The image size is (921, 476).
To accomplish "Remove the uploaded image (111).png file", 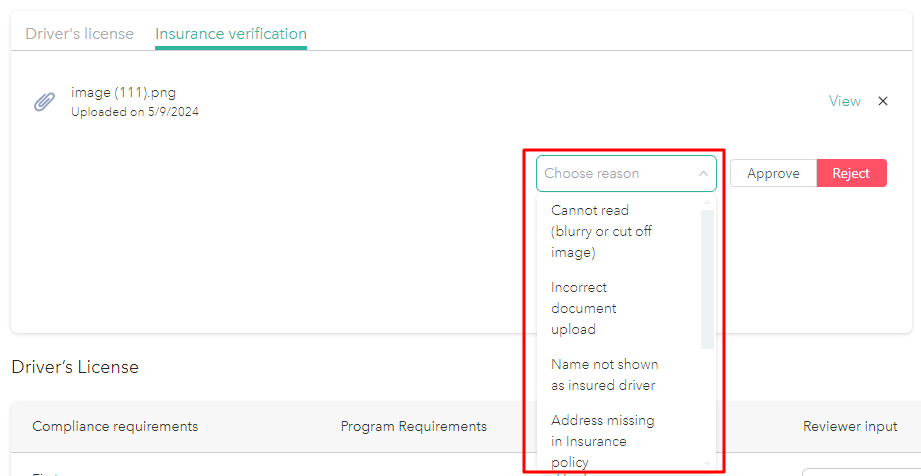I will click(883, 101).
